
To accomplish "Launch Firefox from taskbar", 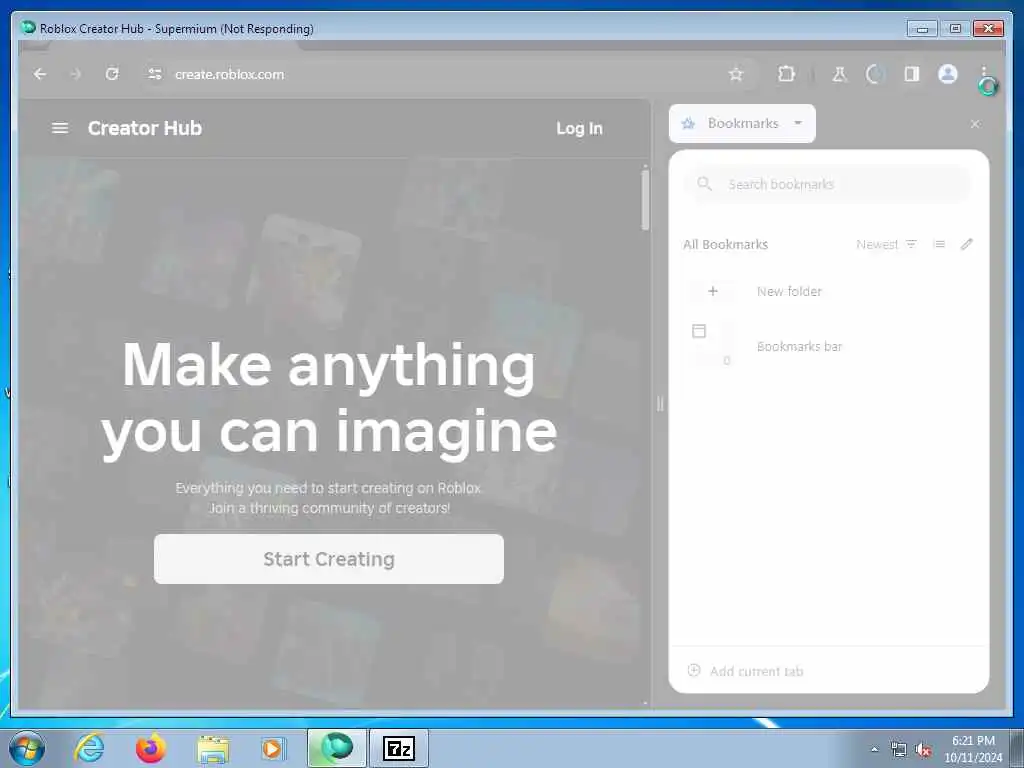I will pos(150,748).
